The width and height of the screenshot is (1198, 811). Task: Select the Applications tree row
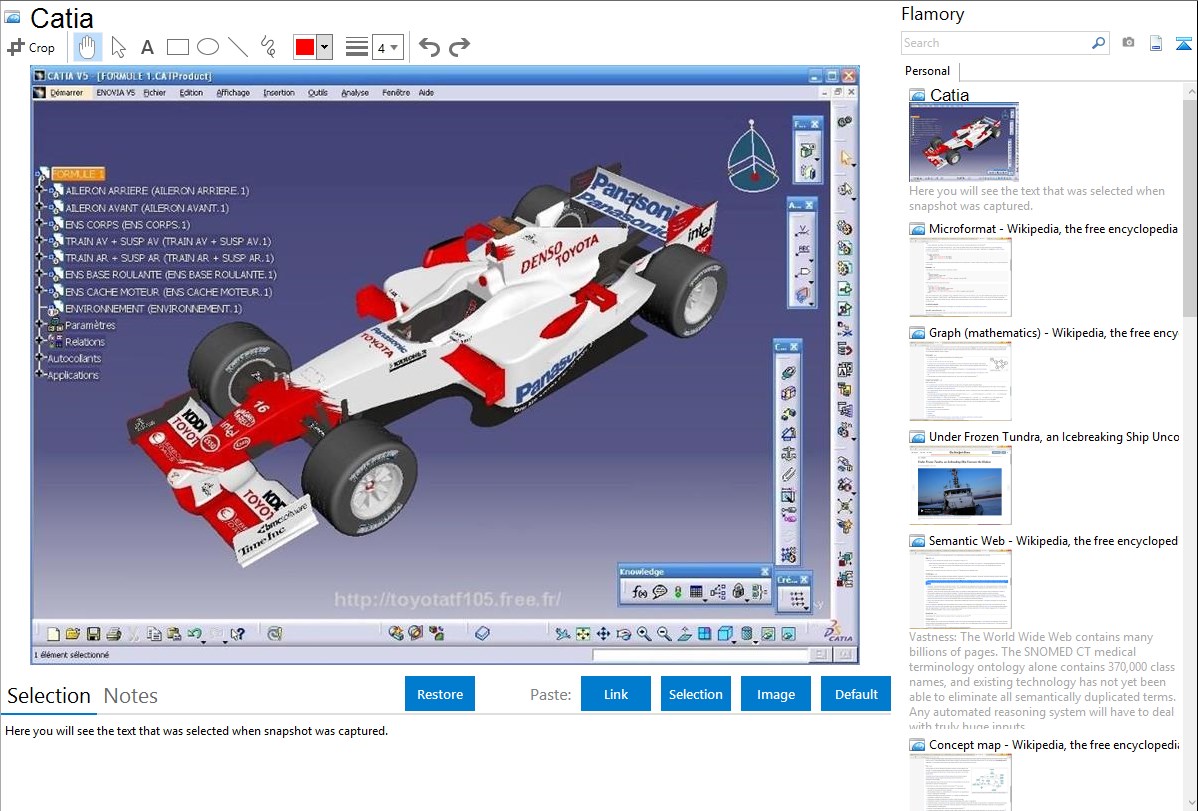(73, 375)
